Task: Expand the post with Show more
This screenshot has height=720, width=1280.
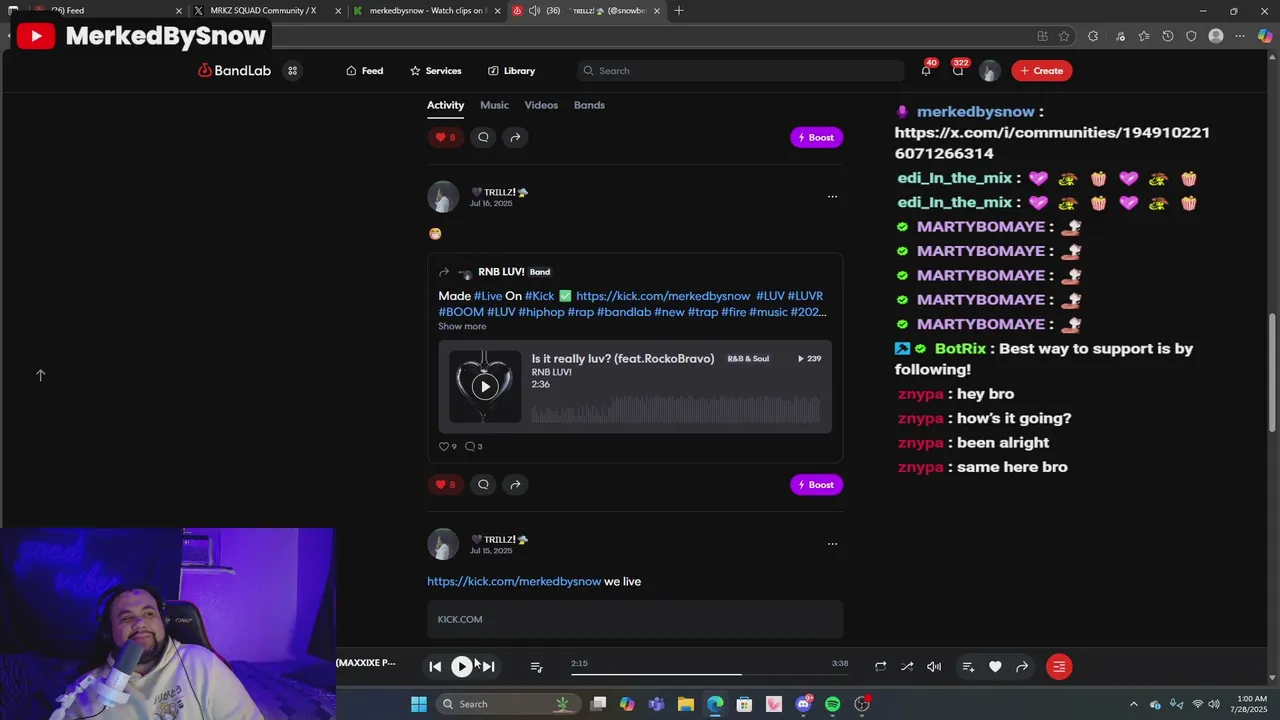Action: click(462, 326)
